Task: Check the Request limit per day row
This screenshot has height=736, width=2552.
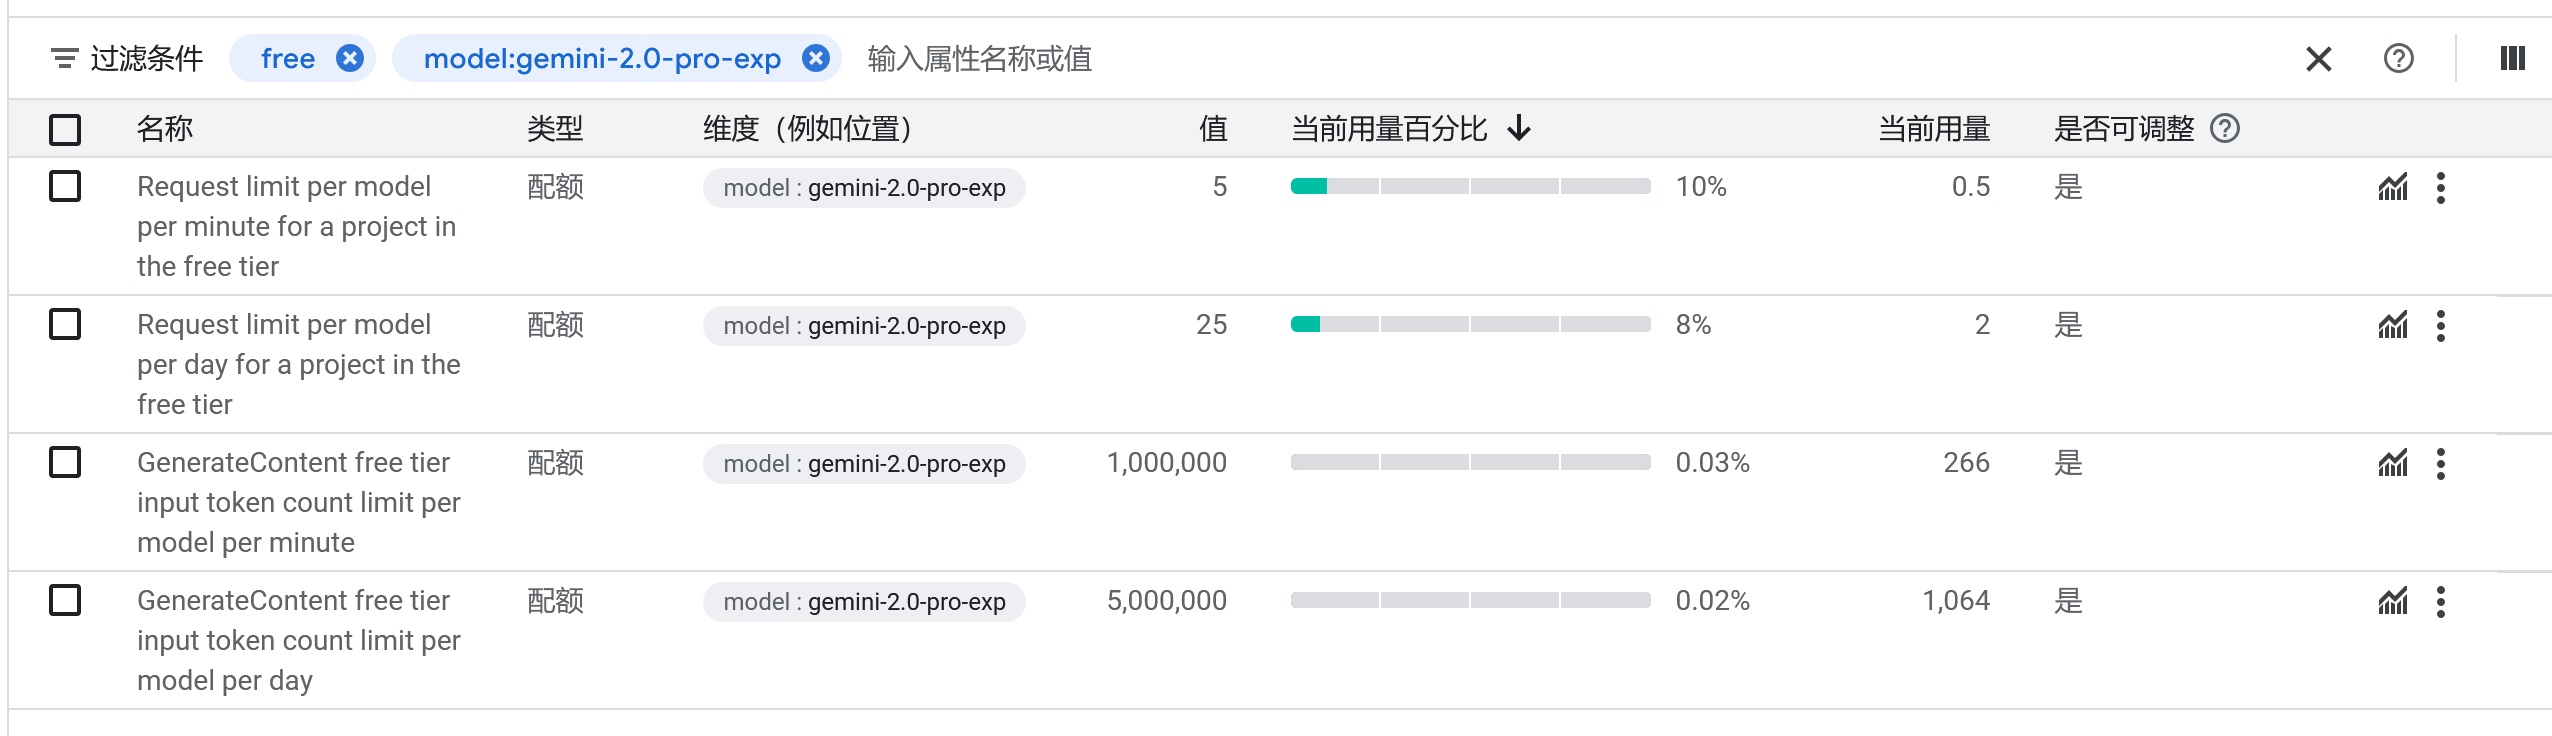Action: (65, 324)
